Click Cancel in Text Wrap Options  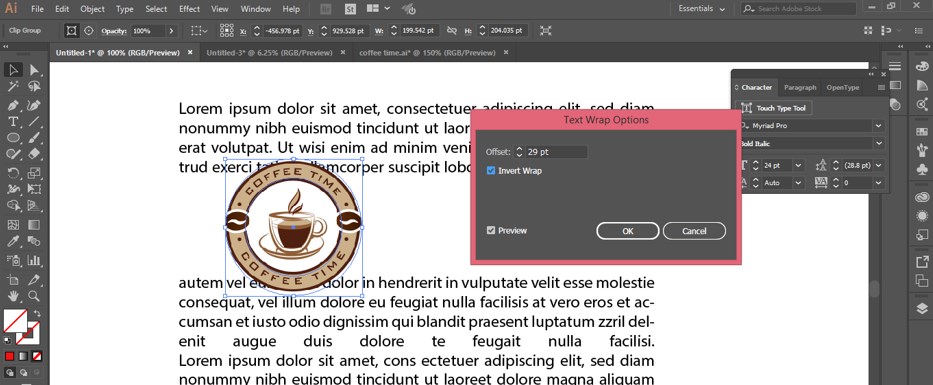694,231
